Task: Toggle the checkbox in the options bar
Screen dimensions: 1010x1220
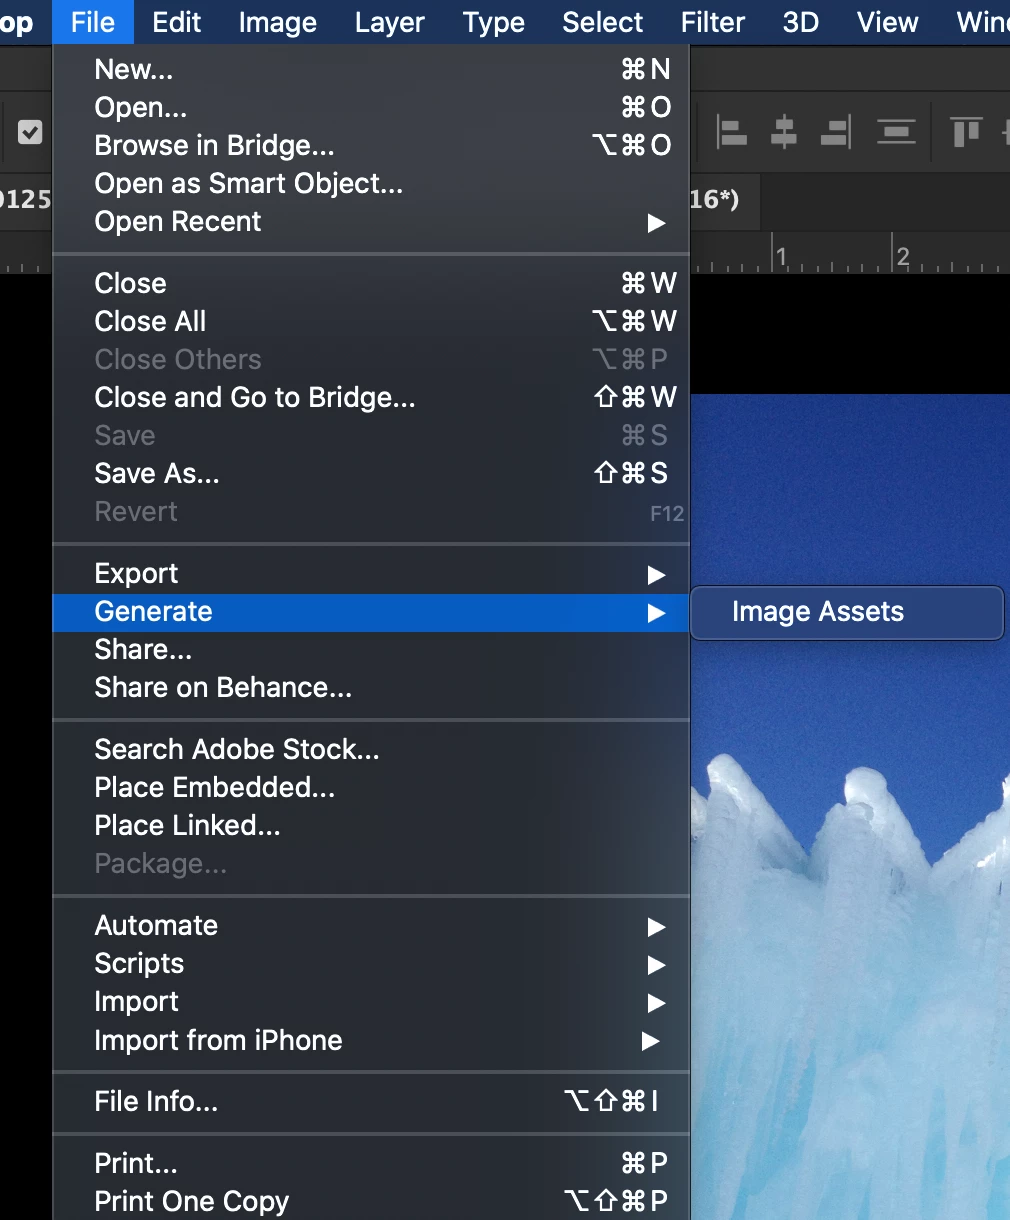Action: pos(30,132)
